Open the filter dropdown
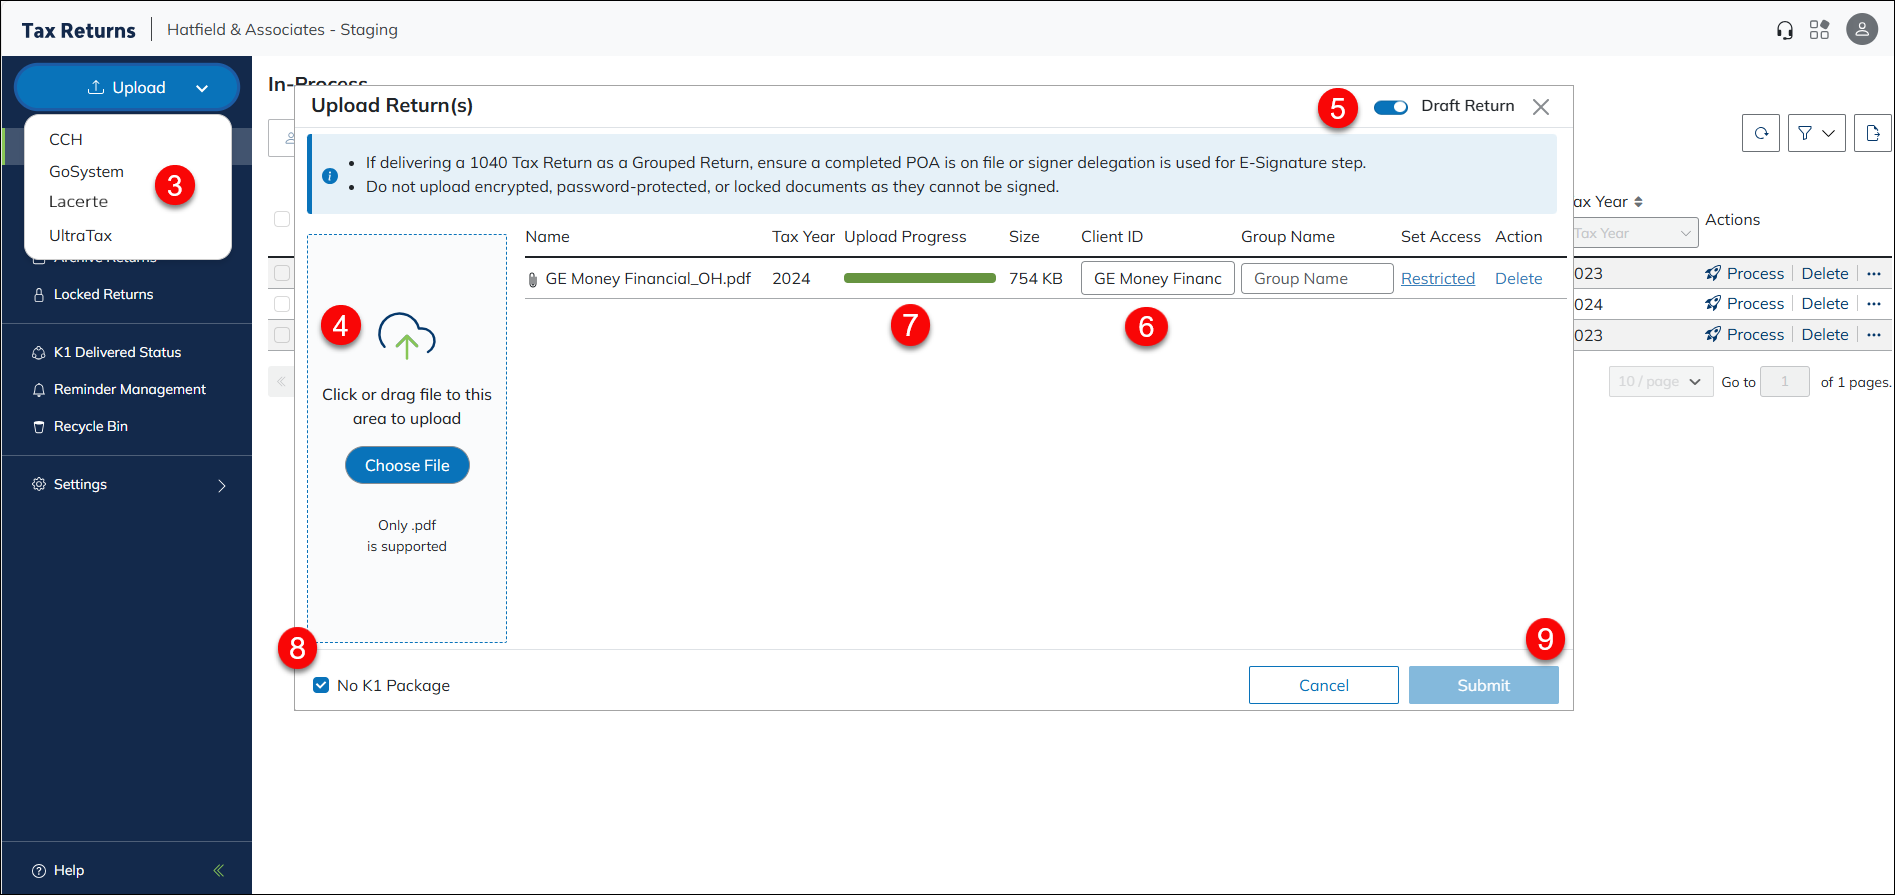This screenshot has width=1895, height=895. point(1816,133)
